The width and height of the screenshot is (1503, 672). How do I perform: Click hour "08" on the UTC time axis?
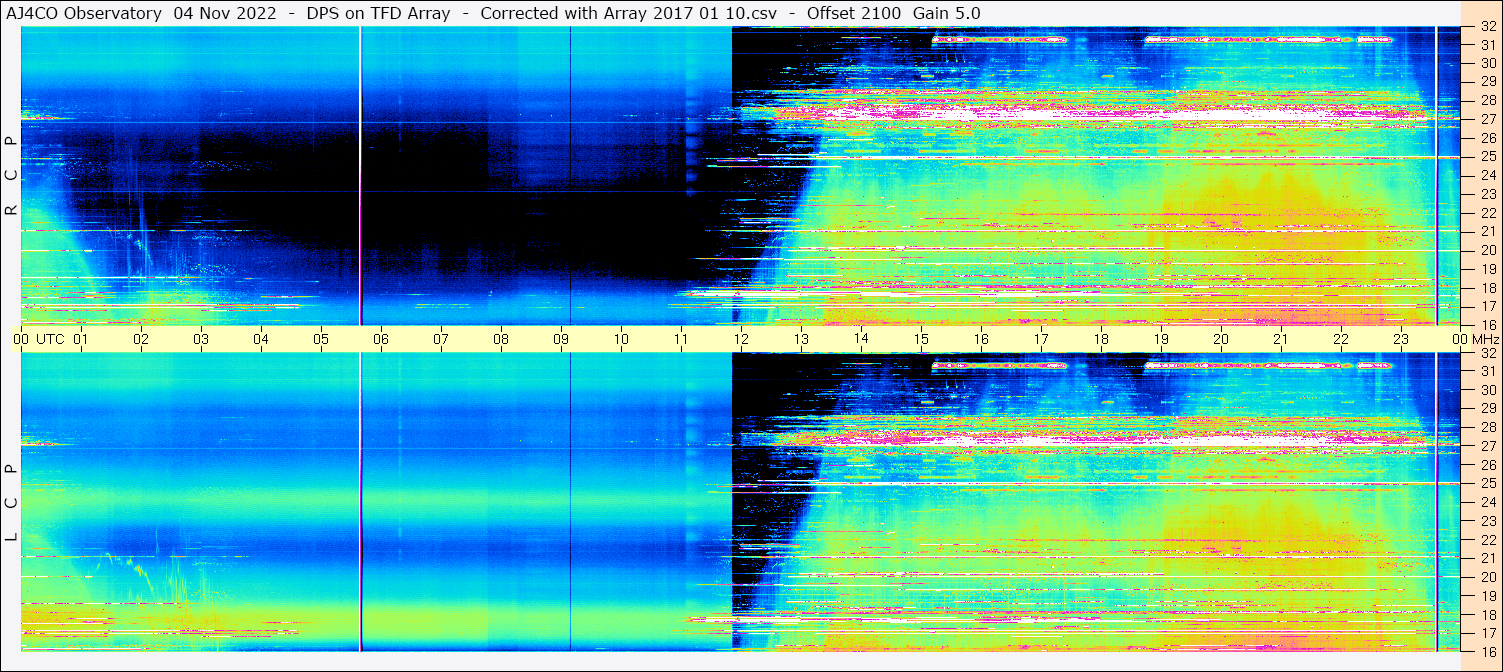[x=501, y=339]
